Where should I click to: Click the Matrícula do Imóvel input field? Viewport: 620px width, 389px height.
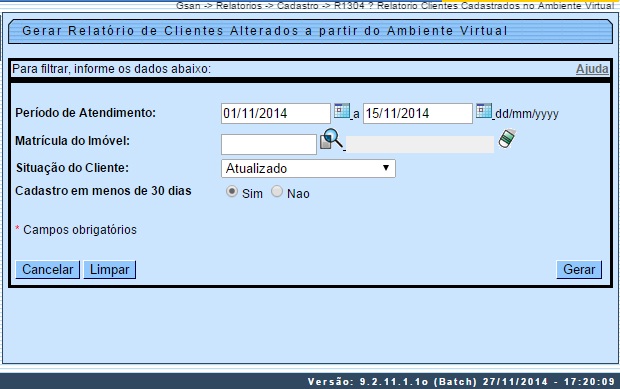[269, 144]
